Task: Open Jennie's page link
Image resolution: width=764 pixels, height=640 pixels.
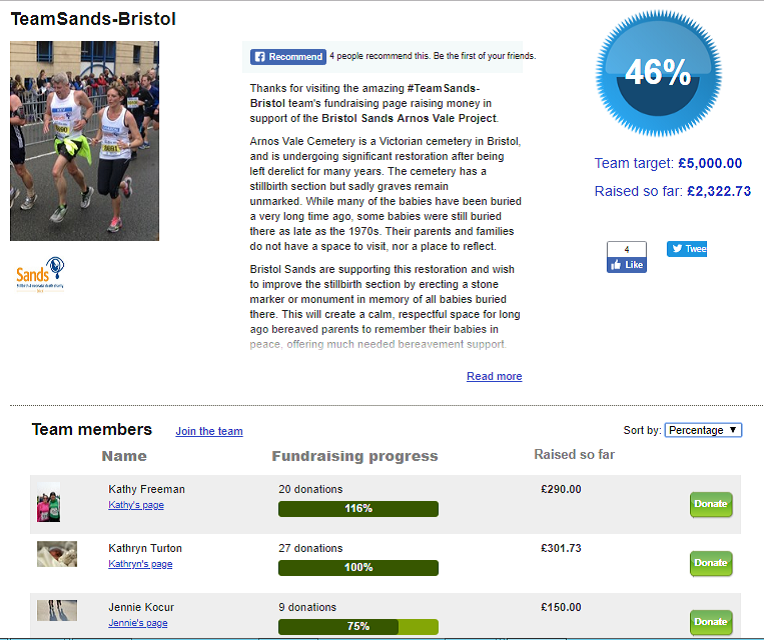Action: (x=138, y=623)
